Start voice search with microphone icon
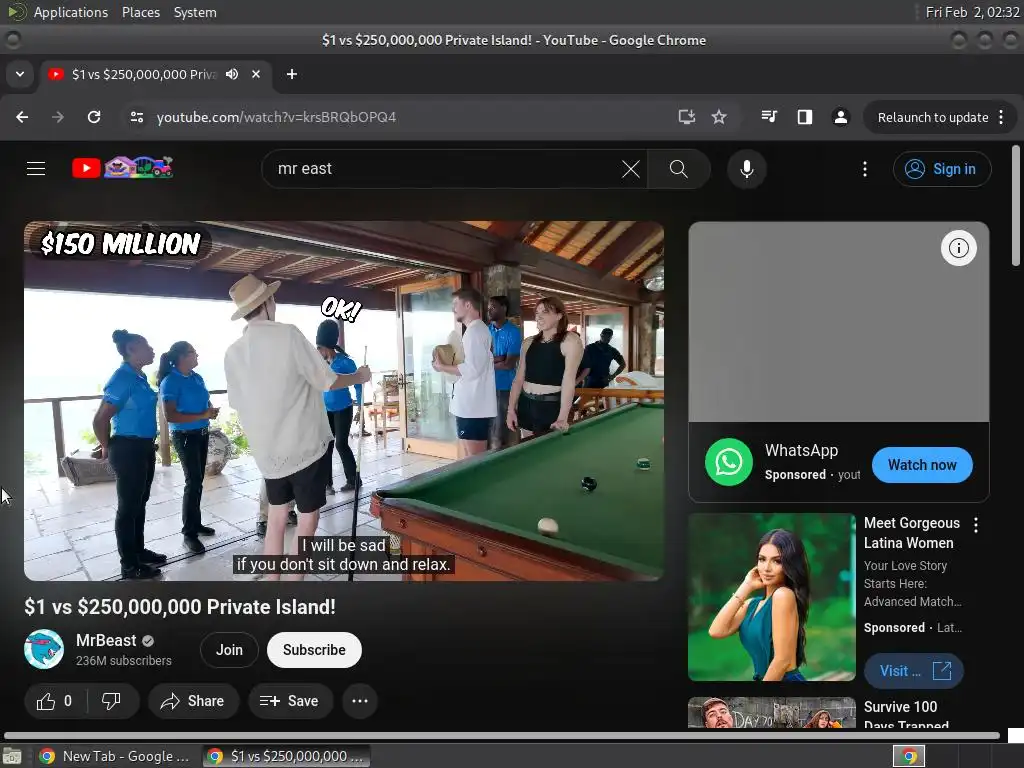The width and height of the screenshot is (1024, 768). (x=746, y=169)
